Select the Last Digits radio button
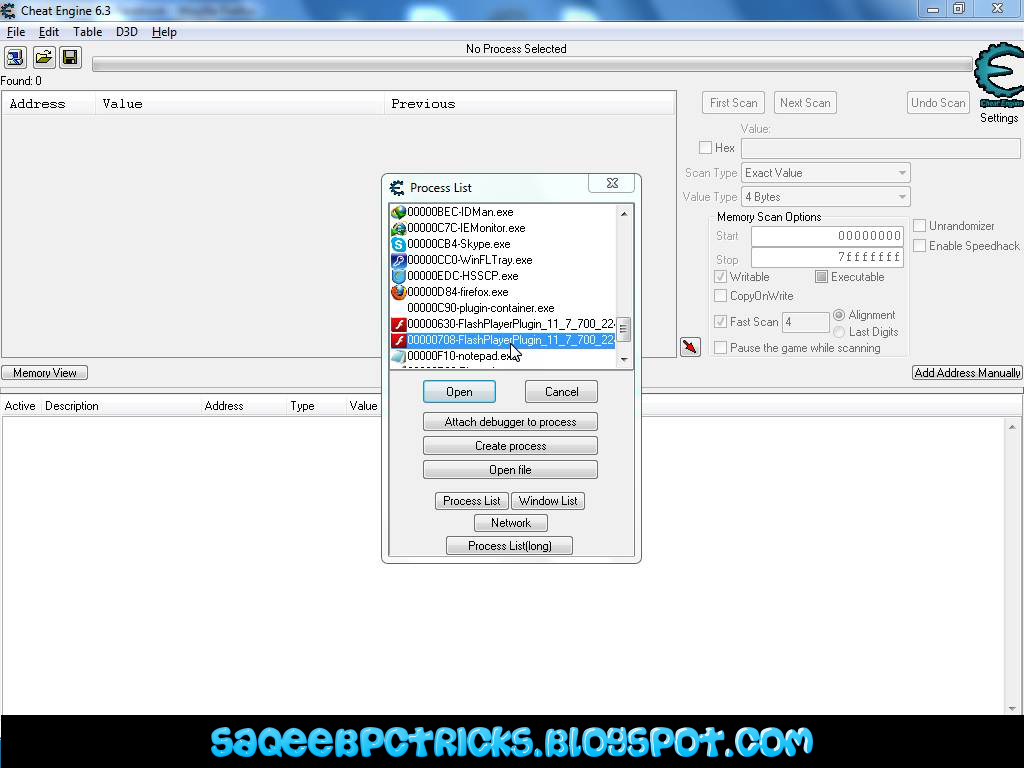This screenshot has width=1024, height=768. click(x=839, y=332)
